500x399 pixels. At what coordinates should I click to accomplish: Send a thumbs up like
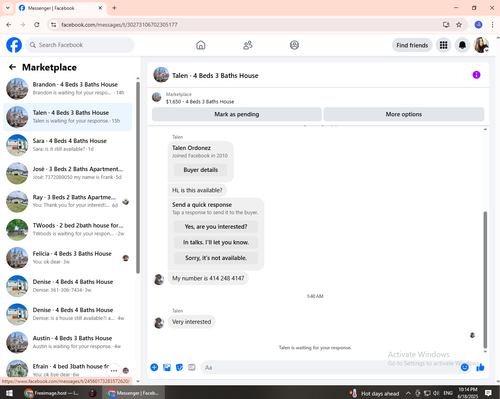coord(480,367)
